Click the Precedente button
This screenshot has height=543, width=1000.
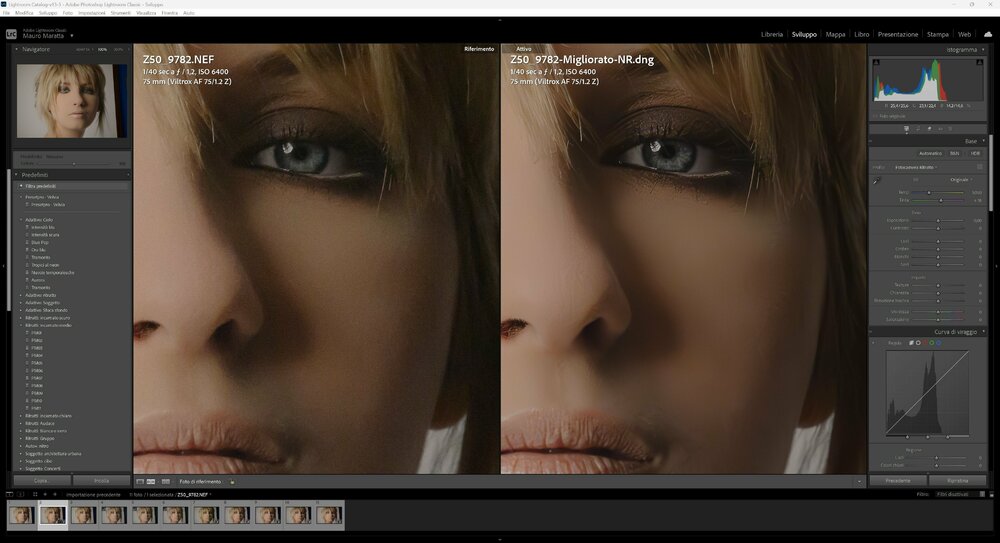(x=898, y=480)
